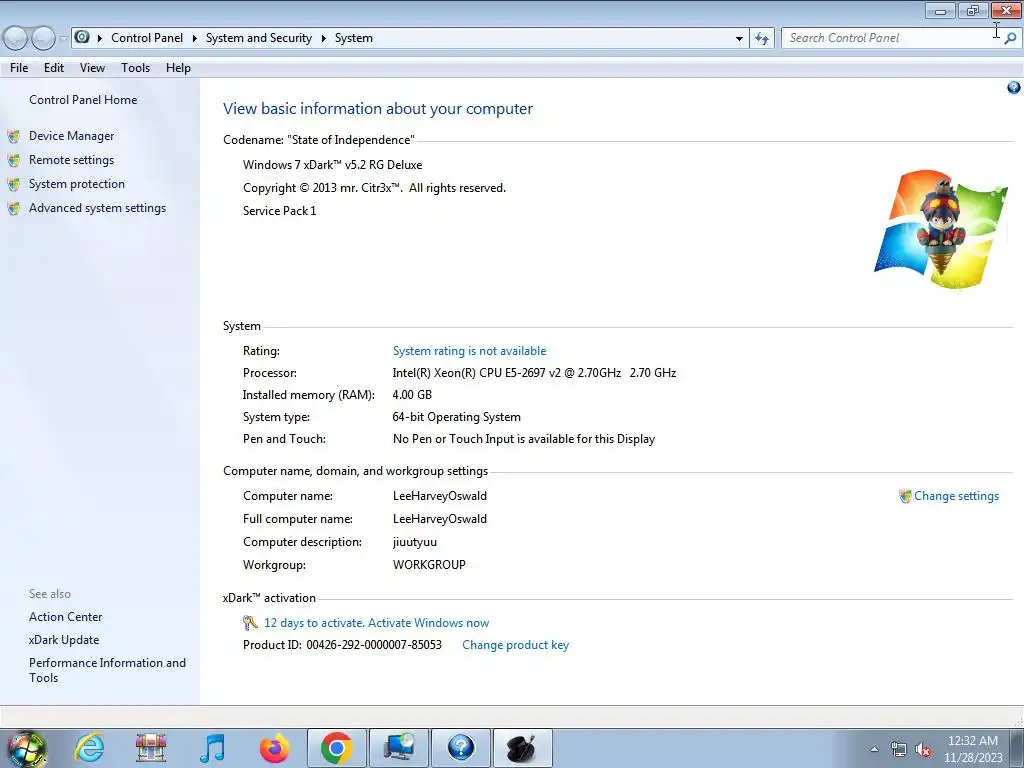
Task: Open the recent pages dropdown arrow
Action: [63, 38]
